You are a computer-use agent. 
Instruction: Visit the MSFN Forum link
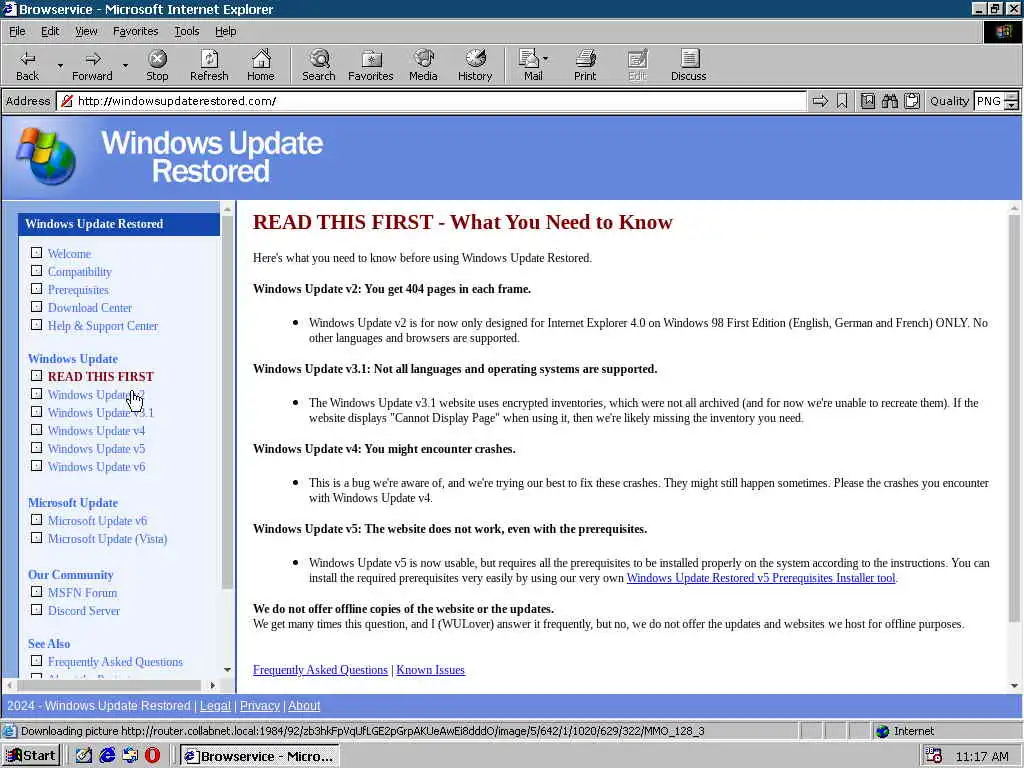(82, 593)
